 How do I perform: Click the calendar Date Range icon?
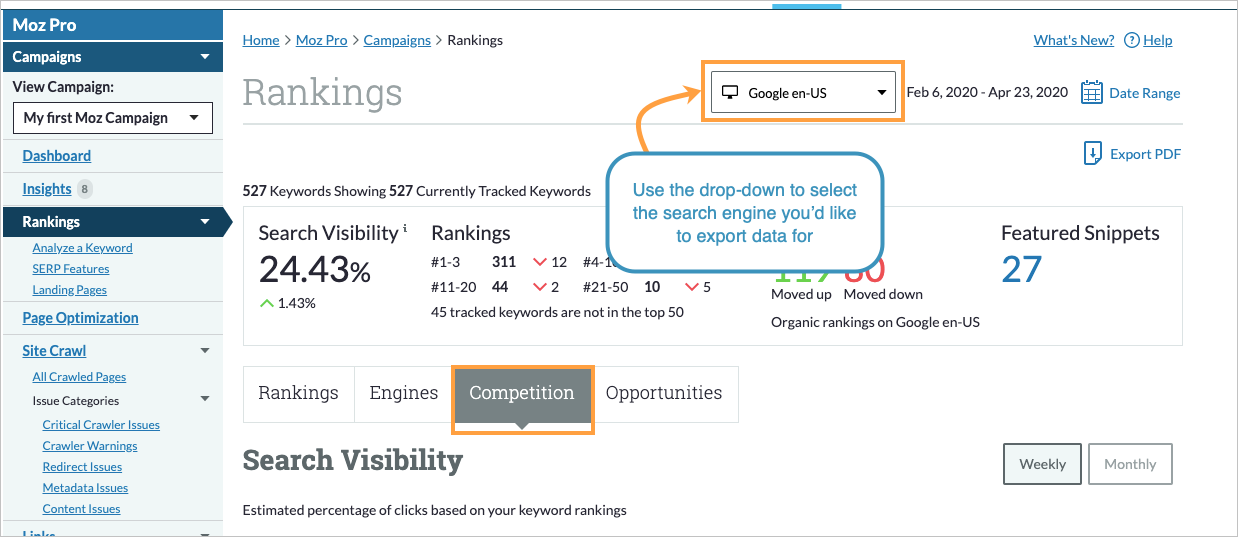pos(1091,93)
